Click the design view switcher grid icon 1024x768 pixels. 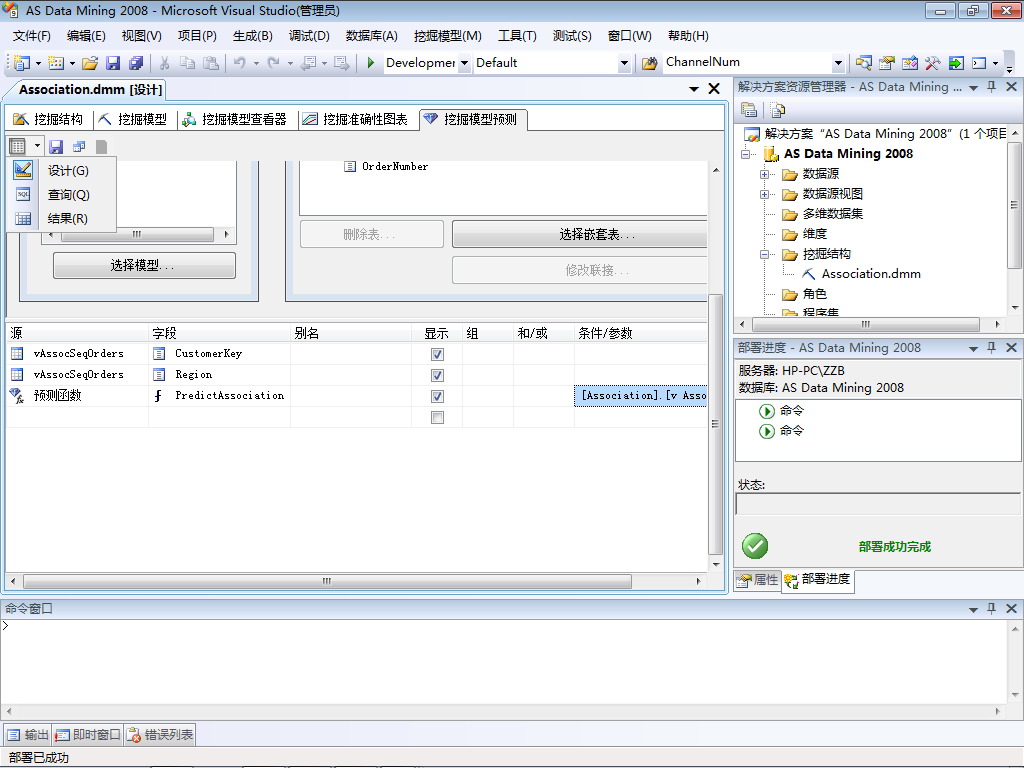(18, 146)
